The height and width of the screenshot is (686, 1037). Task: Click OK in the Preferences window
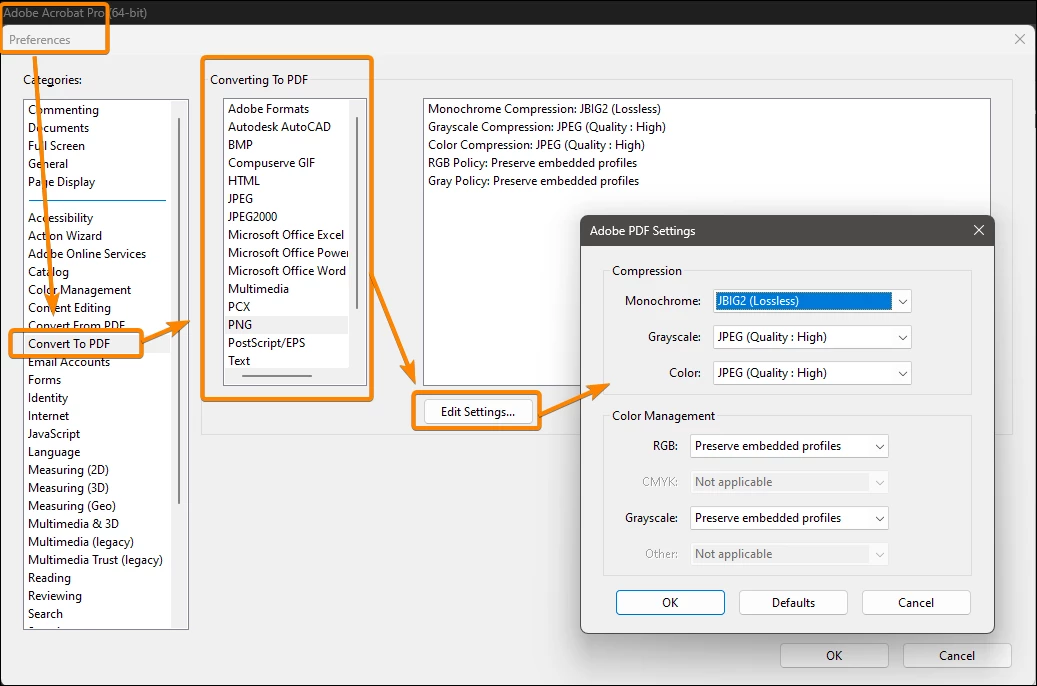pyautogui.click(x=834, y=656)
